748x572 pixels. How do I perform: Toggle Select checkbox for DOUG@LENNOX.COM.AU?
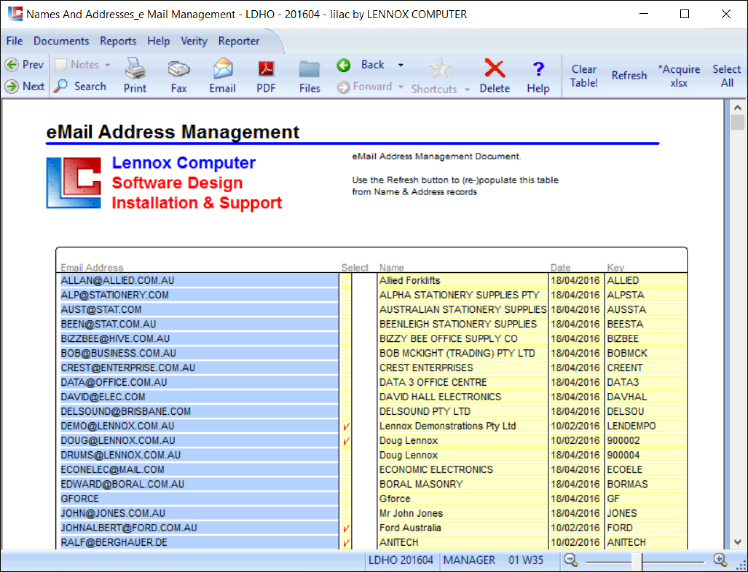(x=346, y=441)
